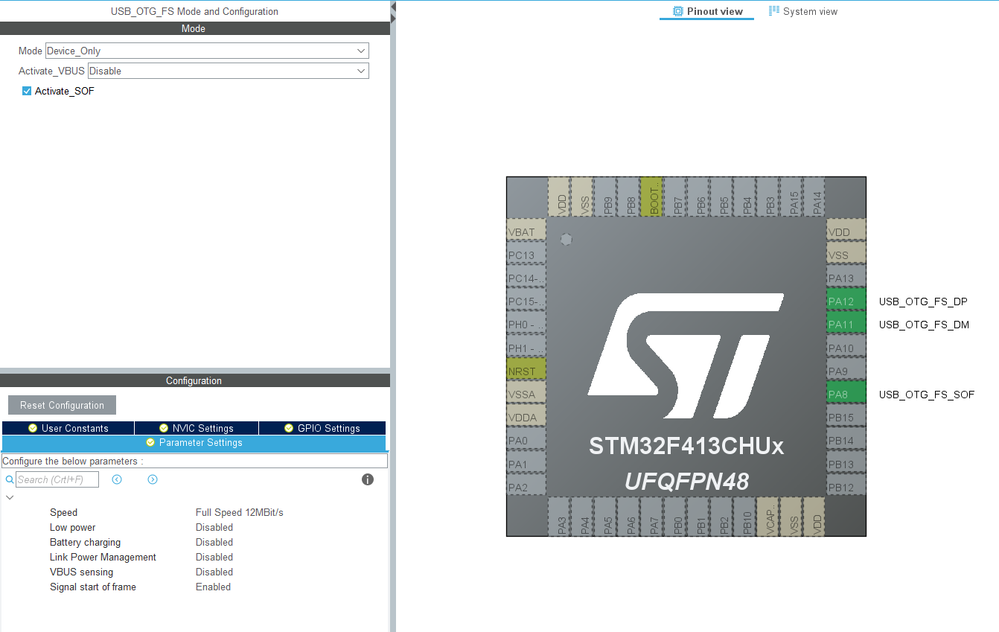
Task: Switch to Pinout view tab
Action: 707,11
